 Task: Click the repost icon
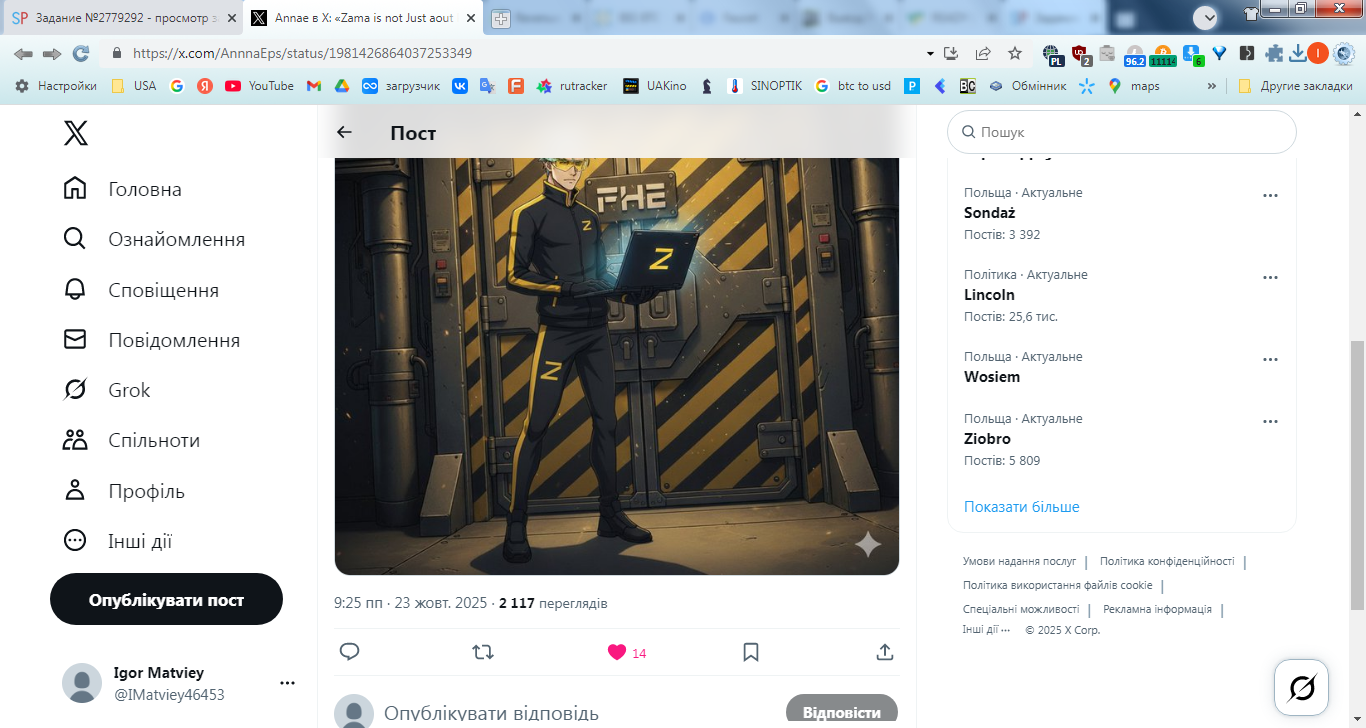(x=483, y=652)
